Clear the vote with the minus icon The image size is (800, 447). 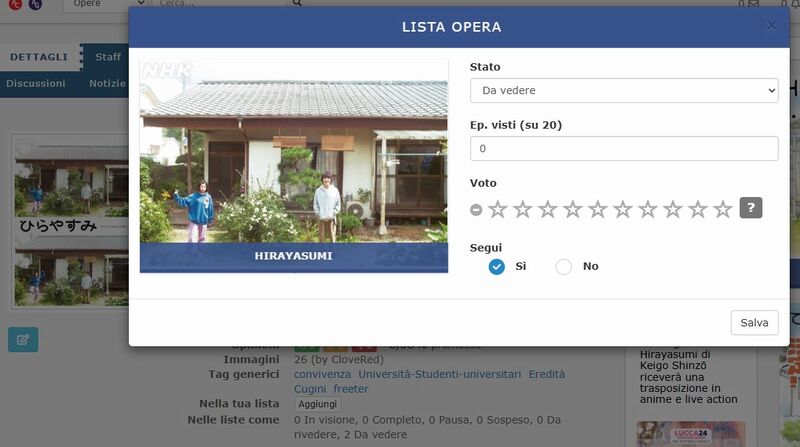pos(476,210)
